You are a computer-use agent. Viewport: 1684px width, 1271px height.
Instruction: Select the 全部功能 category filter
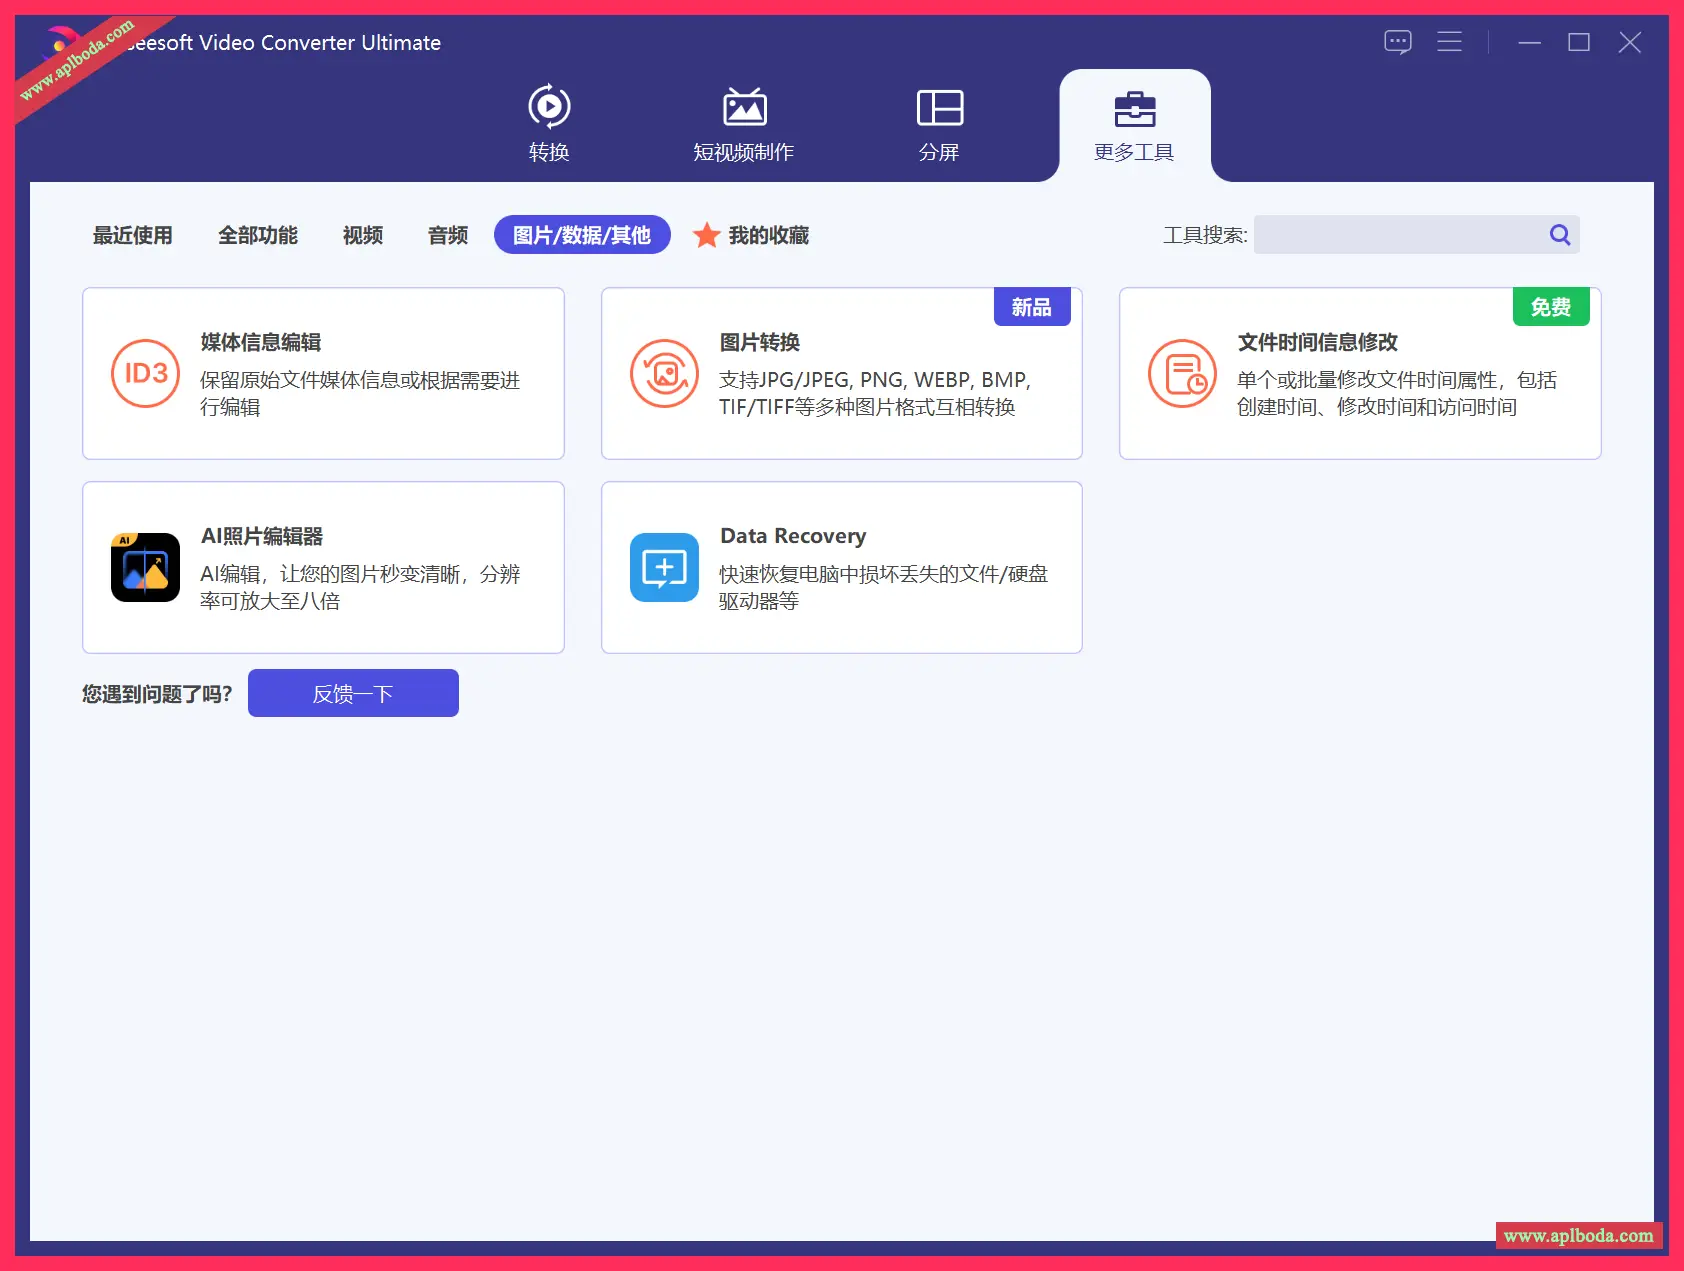tap(258, 235)
